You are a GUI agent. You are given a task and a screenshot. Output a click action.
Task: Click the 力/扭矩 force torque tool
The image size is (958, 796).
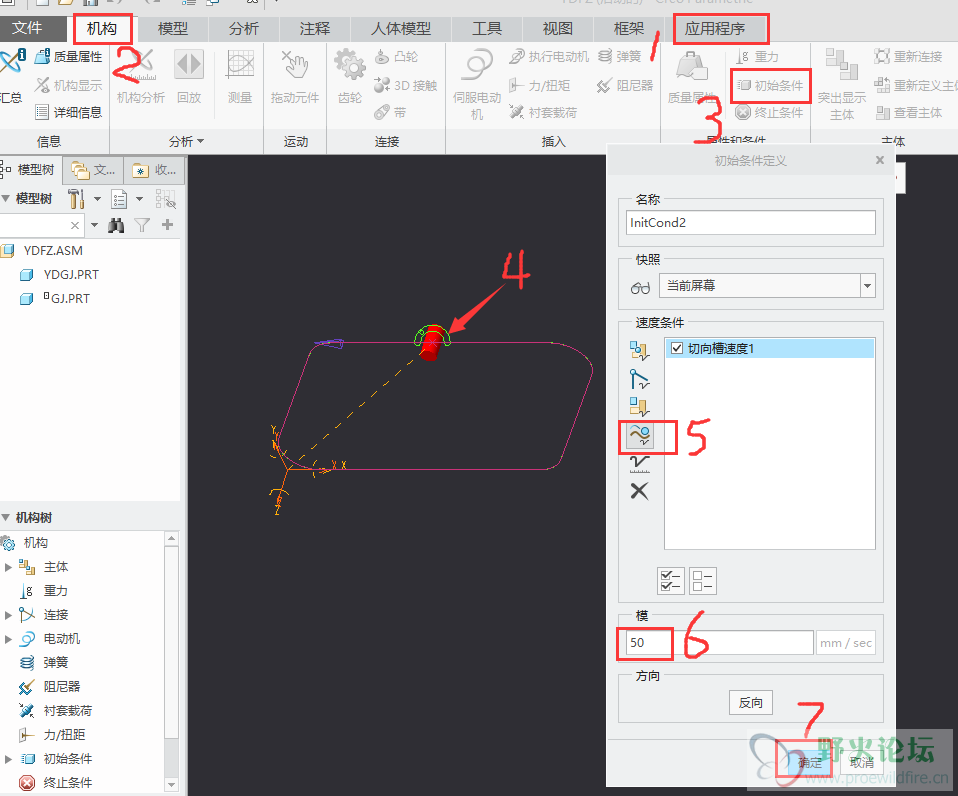tap(539, 86)
